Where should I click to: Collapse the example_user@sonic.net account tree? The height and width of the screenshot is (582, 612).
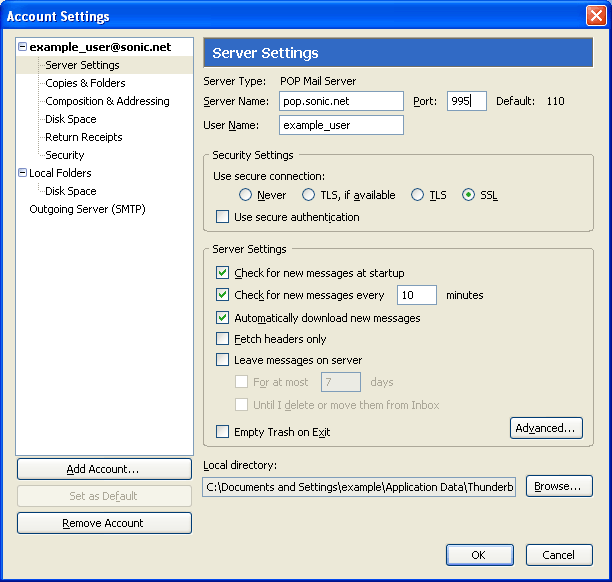pos(23,47)
